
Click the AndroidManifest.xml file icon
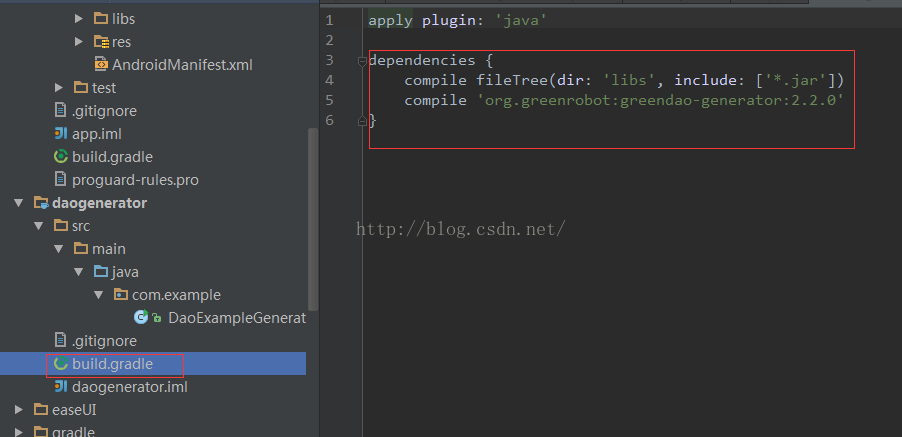coord(101,64)
